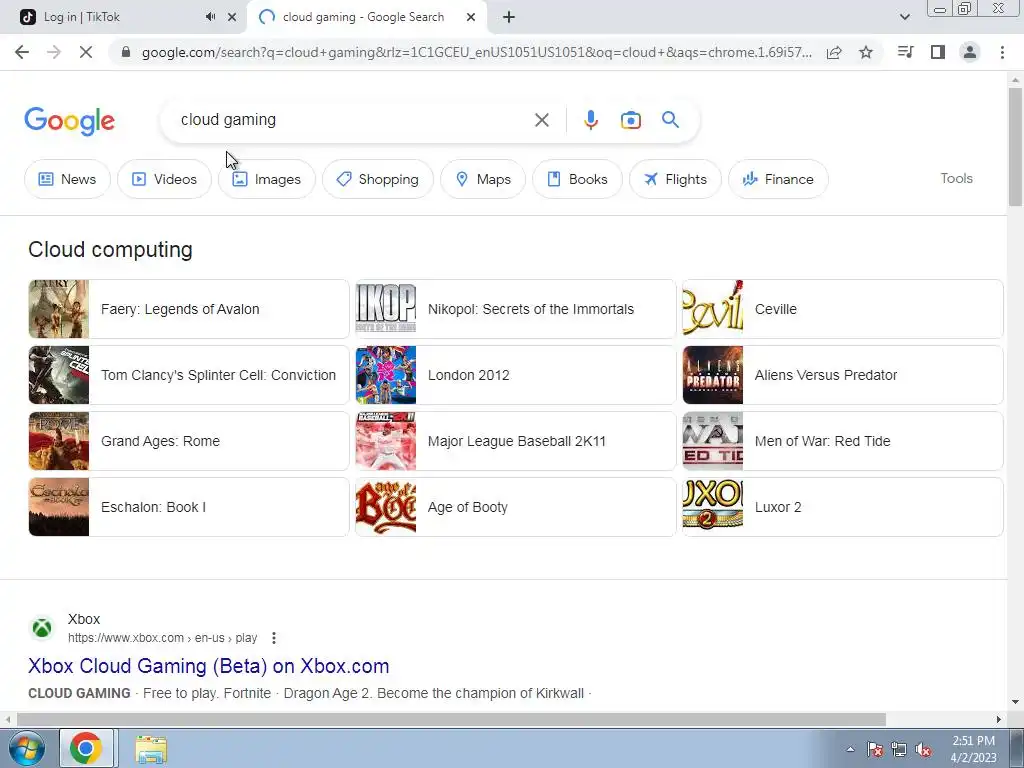Image resolution: width=1024 pixels, height=768 pixels.
Task: Open Men of War: Red Tide card
Action: 842,441
